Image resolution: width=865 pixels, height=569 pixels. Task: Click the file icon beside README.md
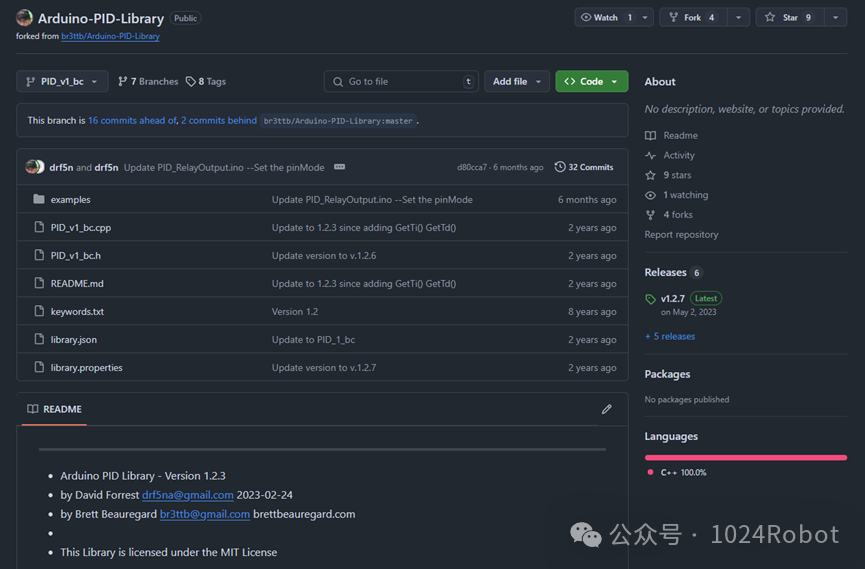coord(39,283)
